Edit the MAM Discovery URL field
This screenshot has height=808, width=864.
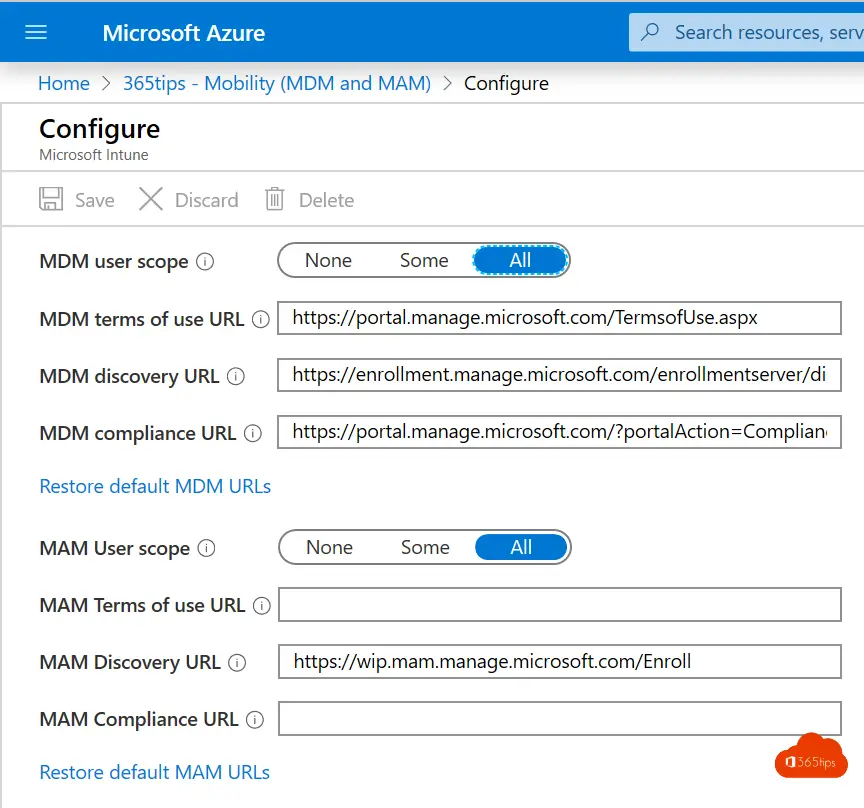(x=560, y=661)
